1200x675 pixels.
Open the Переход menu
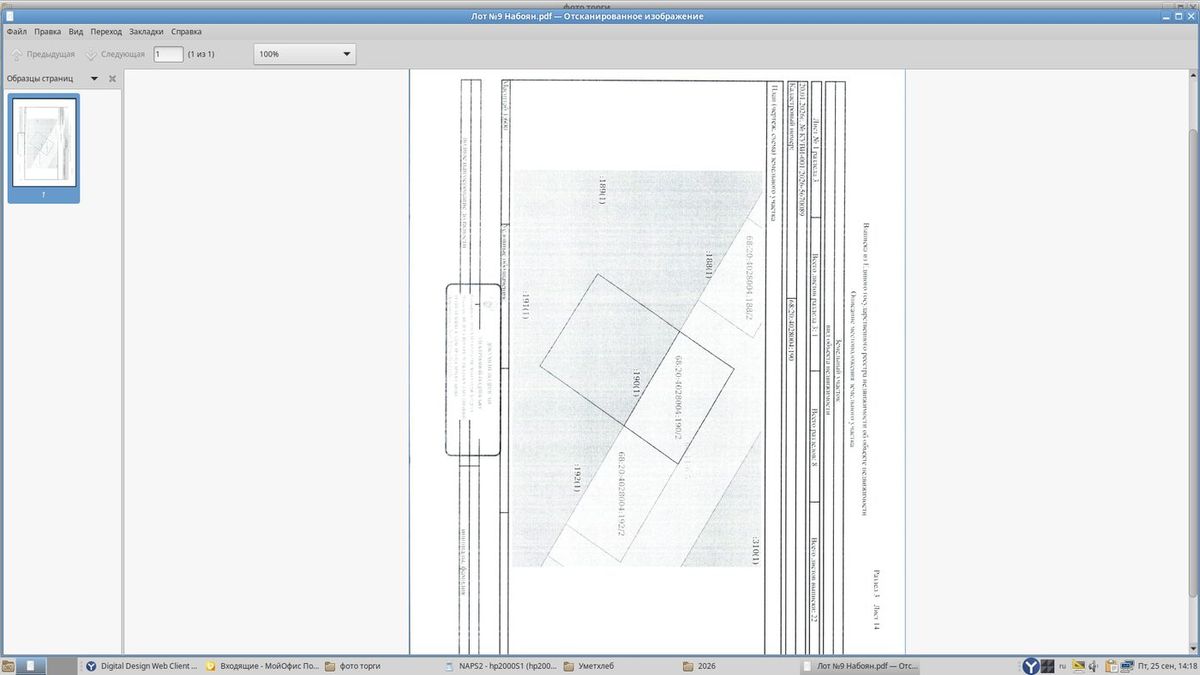click(106, 31)
